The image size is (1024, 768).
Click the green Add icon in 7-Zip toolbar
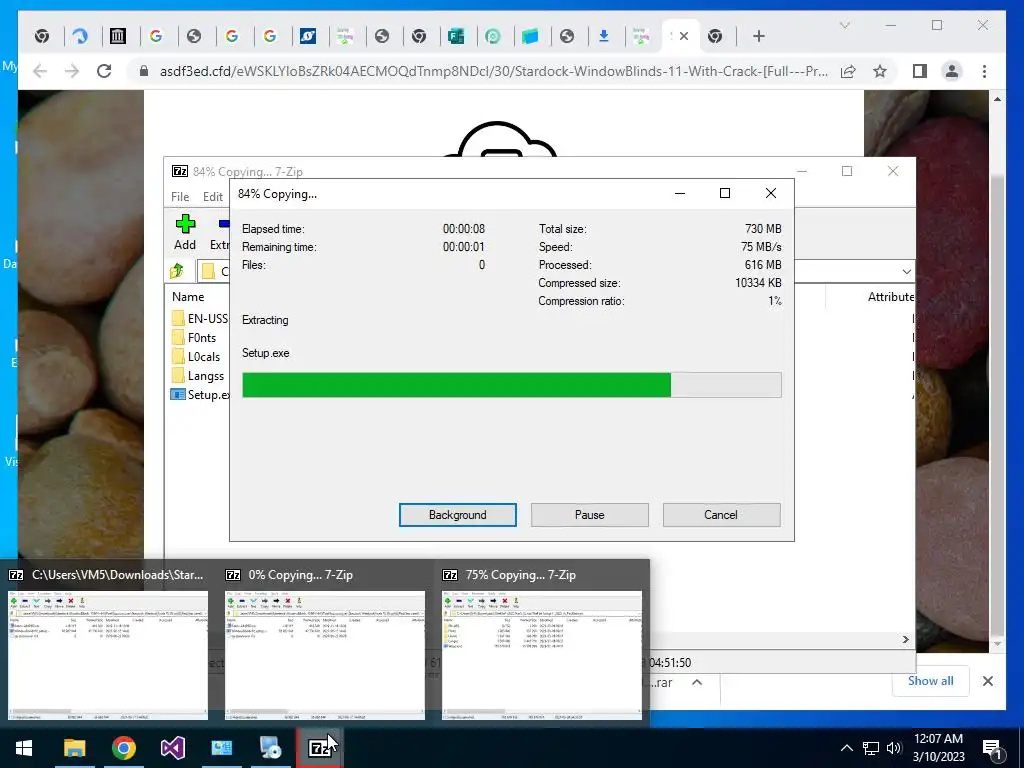(x=185, y=225)
